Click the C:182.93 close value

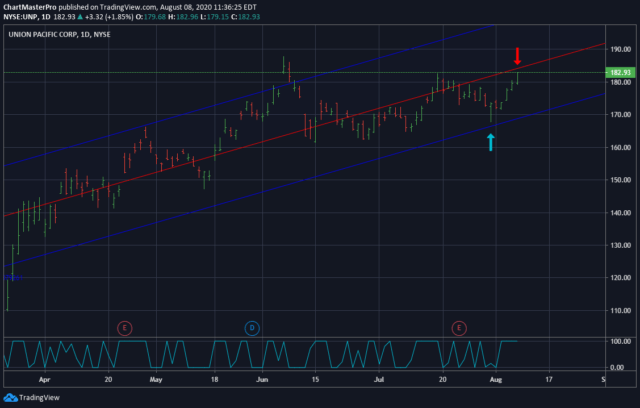(x=245, y=17)
